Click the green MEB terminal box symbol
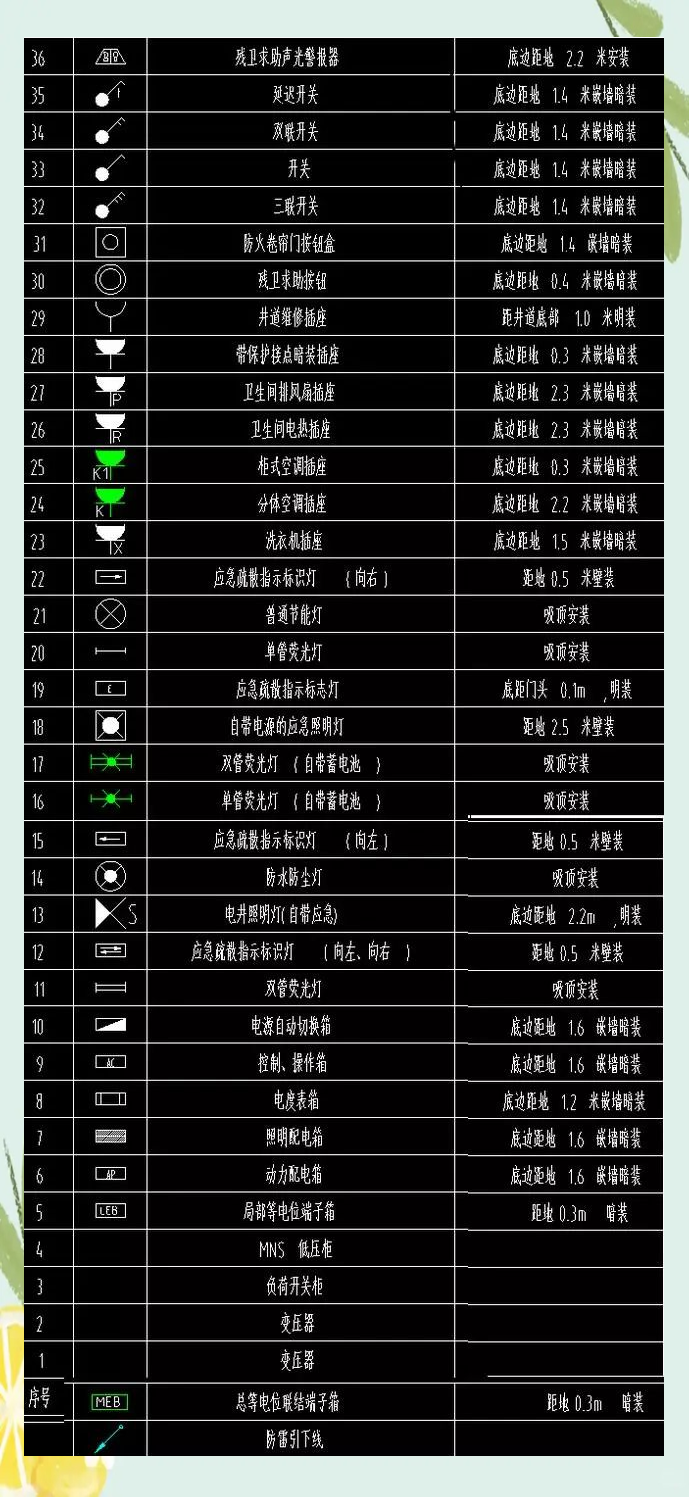Image resolution: width=689 pixels, height=1497 pixels. click(109, 1402)
